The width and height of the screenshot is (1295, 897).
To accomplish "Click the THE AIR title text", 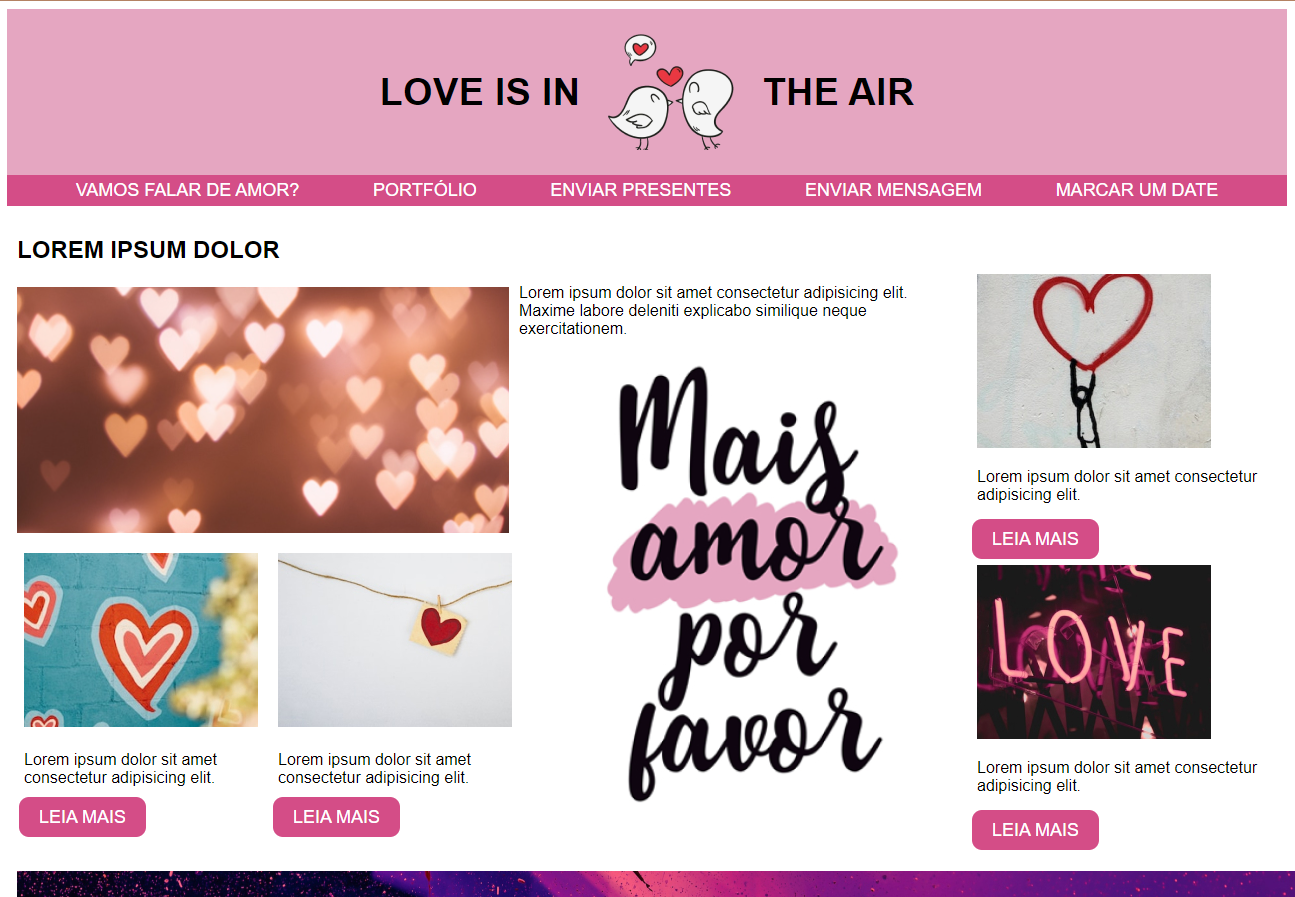I will pyautogui.click(x=839, y=92).
